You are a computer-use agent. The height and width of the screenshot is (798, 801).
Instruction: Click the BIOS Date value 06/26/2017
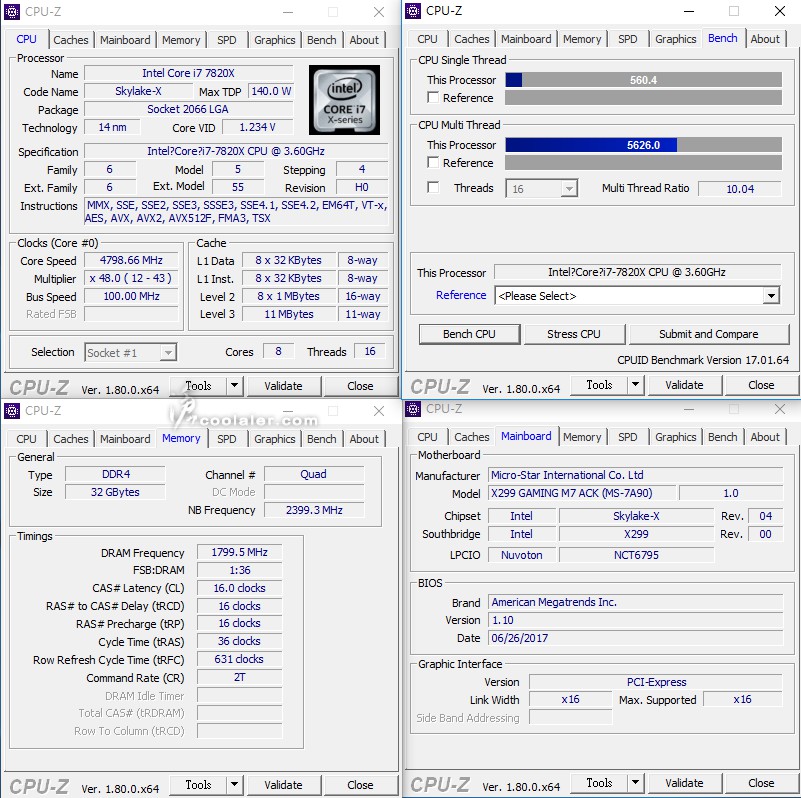click(635, 638)
